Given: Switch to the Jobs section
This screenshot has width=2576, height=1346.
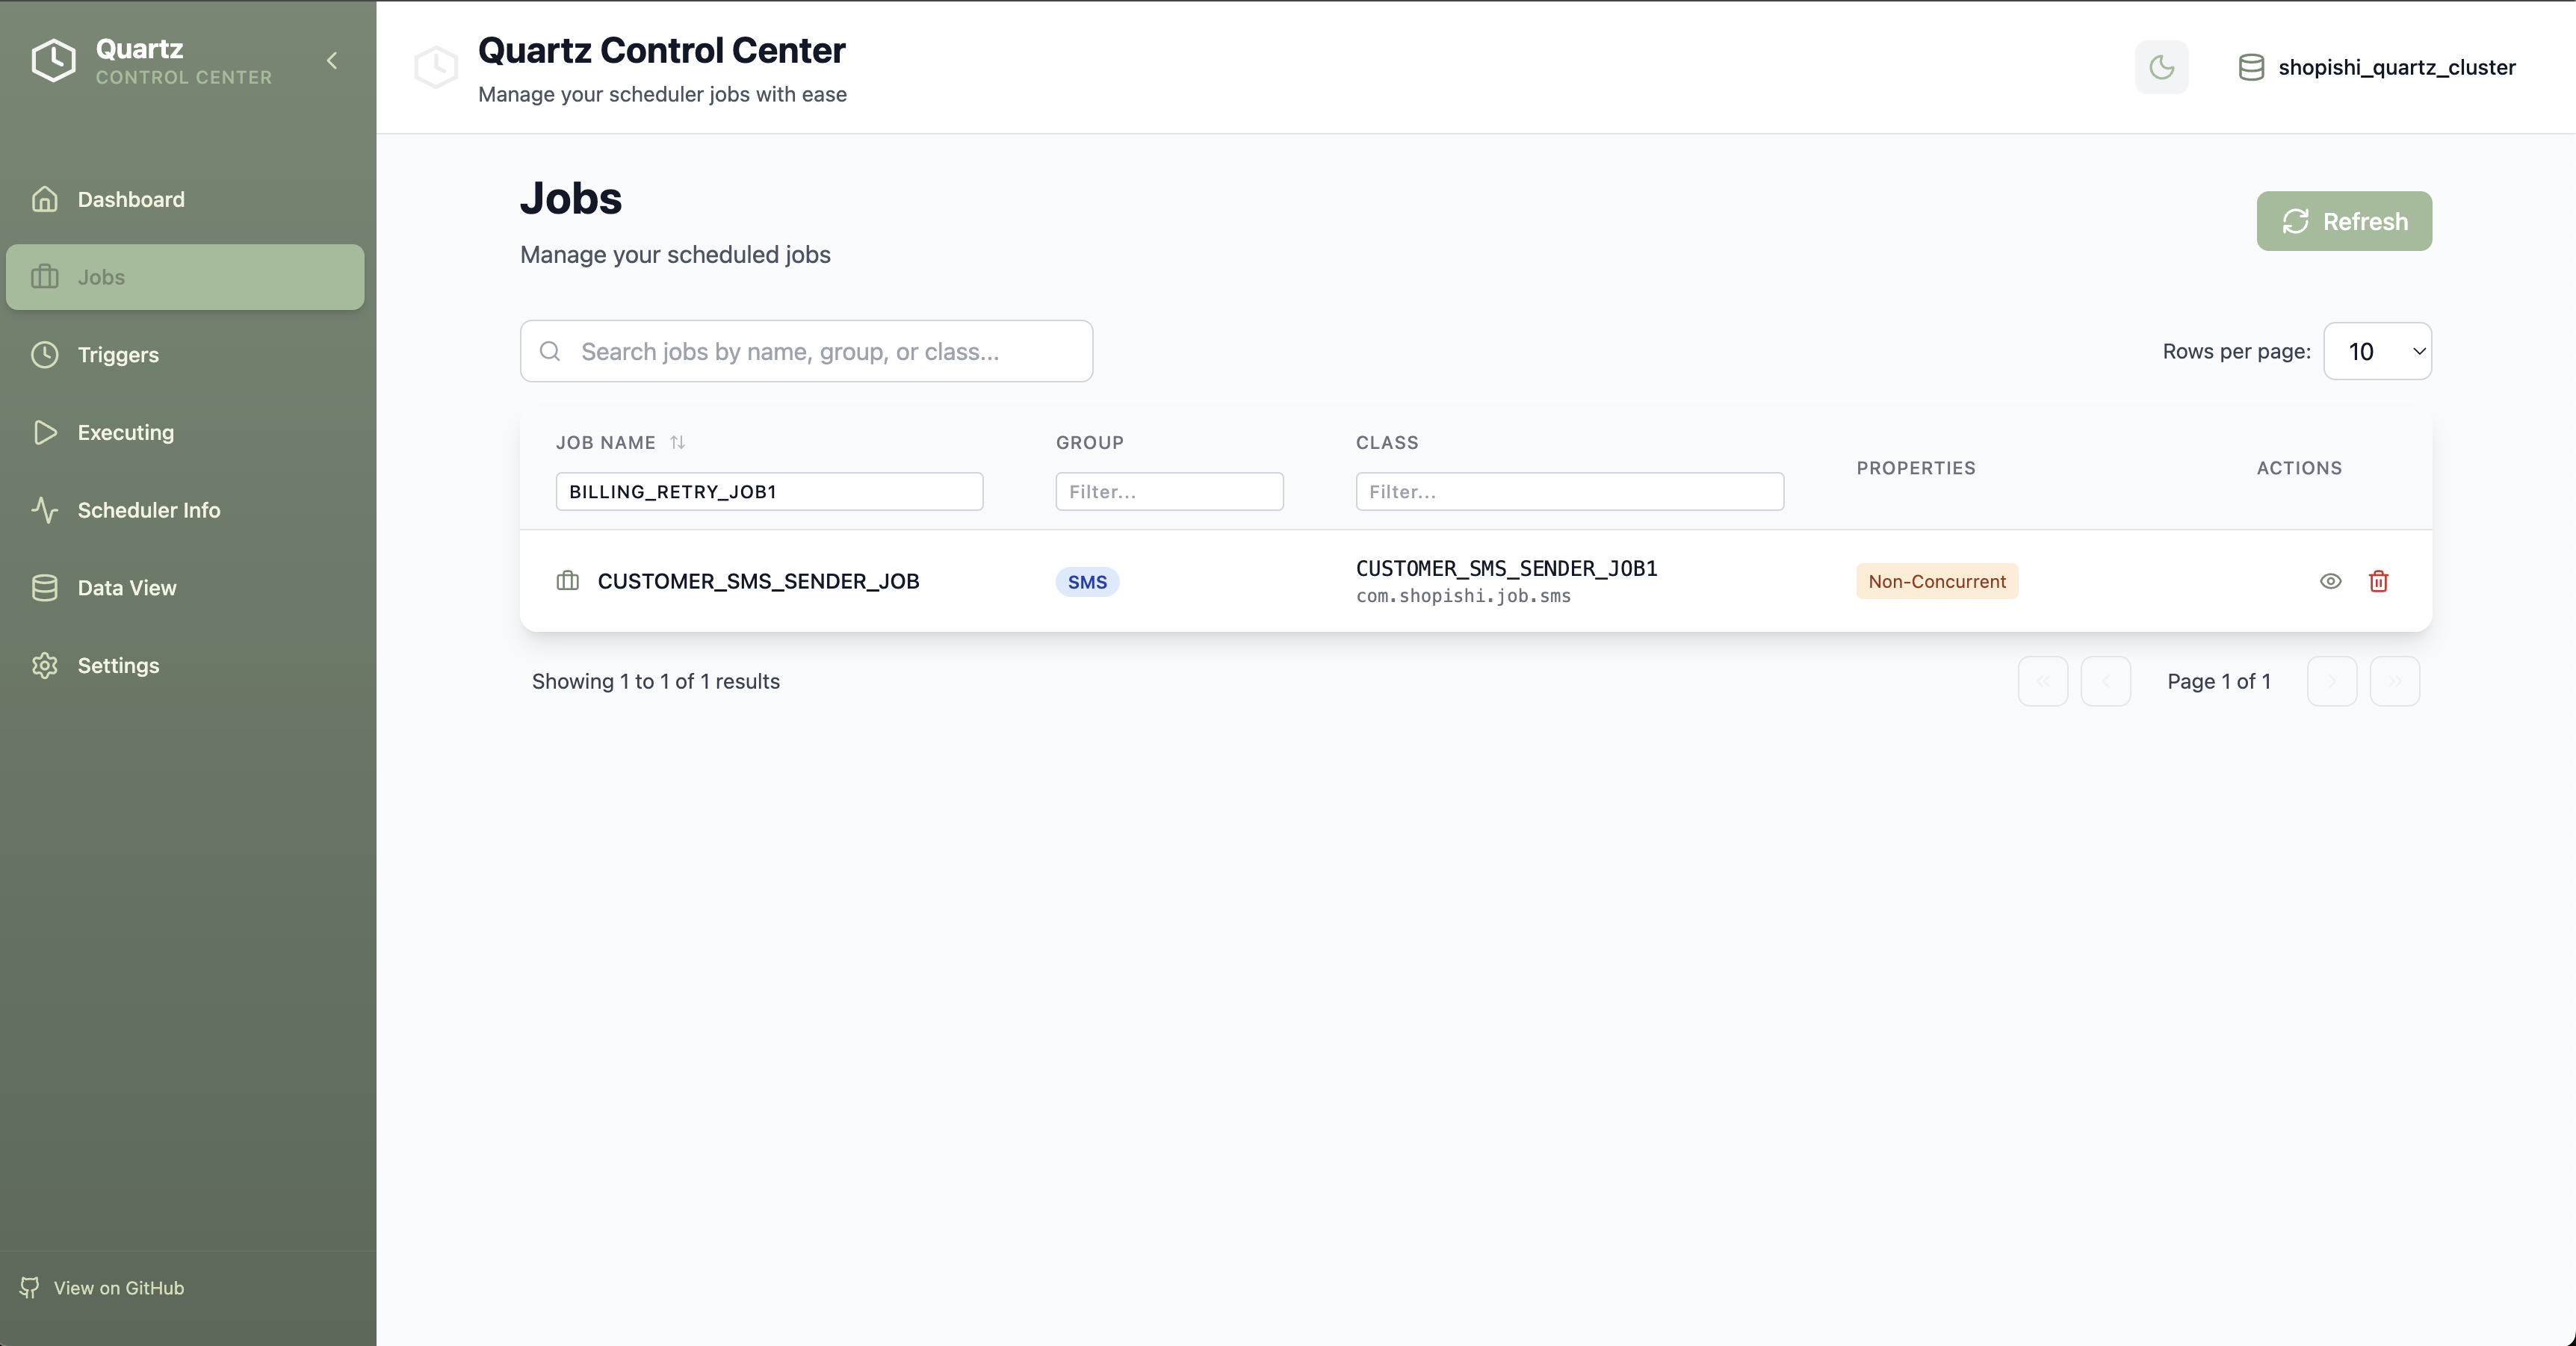Looking at the screenshot, I should coord(101,277).
